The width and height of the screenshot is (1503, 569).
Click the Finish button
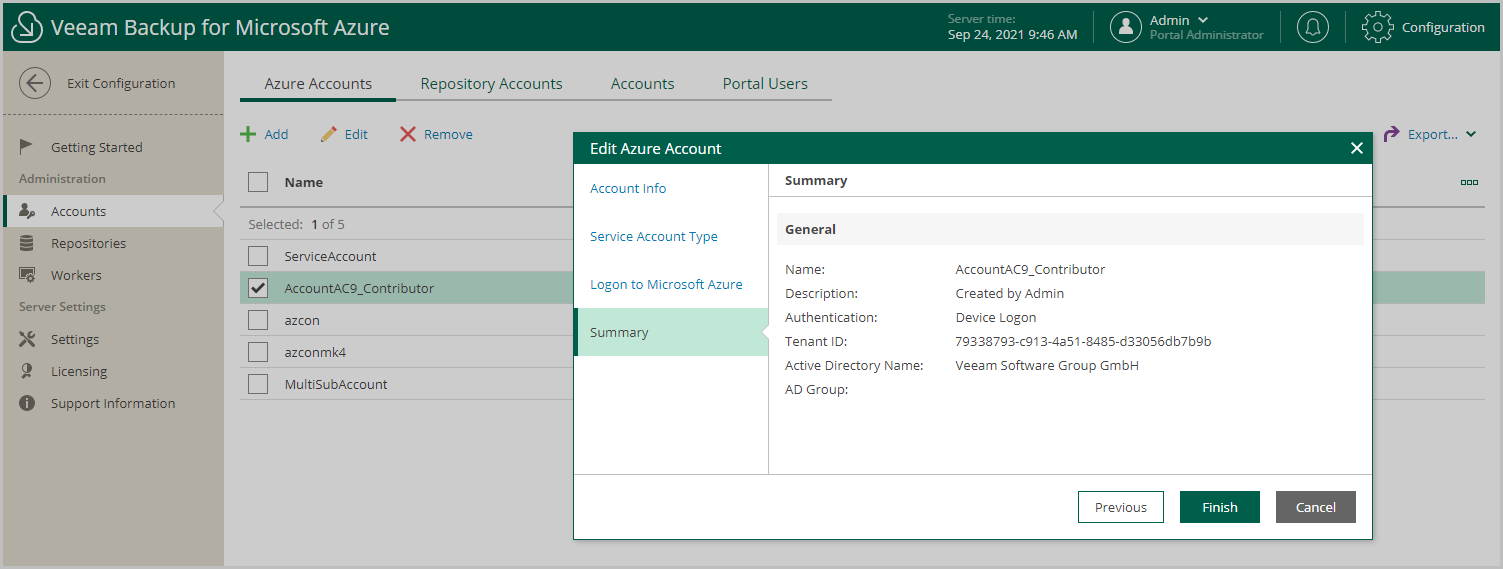(1220, 507)
